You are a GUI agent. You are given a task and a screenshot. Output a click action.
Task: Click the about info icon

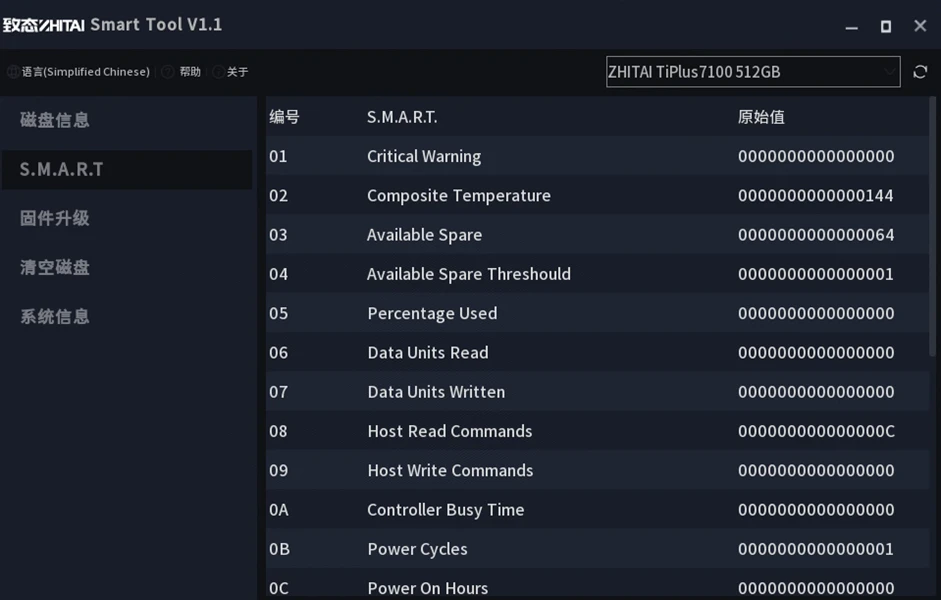(x=218, y=72)
